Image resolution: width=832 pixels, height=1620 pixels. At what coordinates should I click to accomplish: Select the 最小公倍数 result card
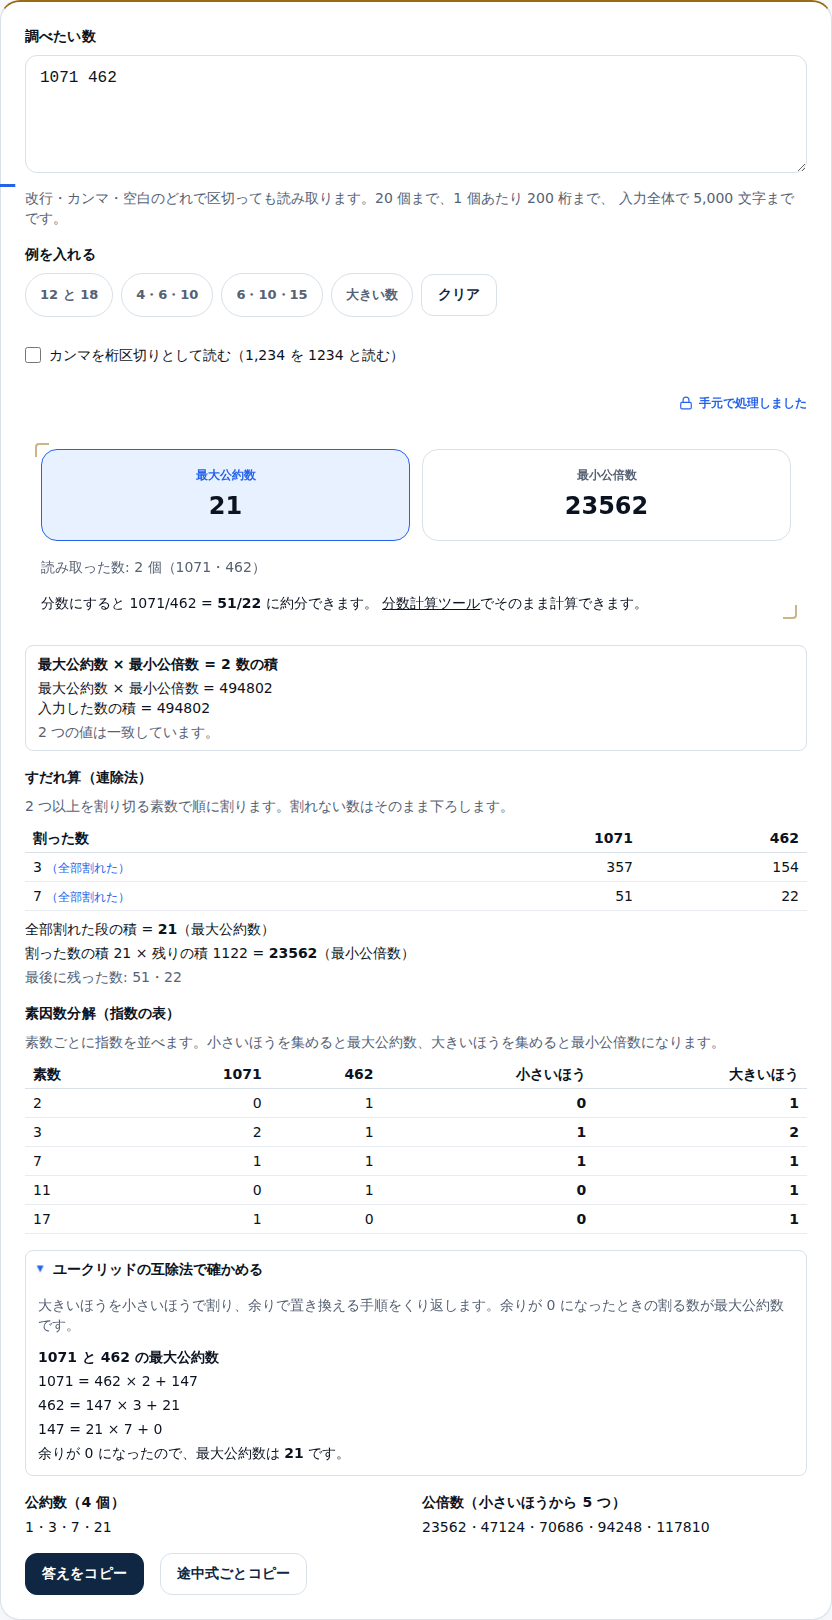tap(606, 495)
